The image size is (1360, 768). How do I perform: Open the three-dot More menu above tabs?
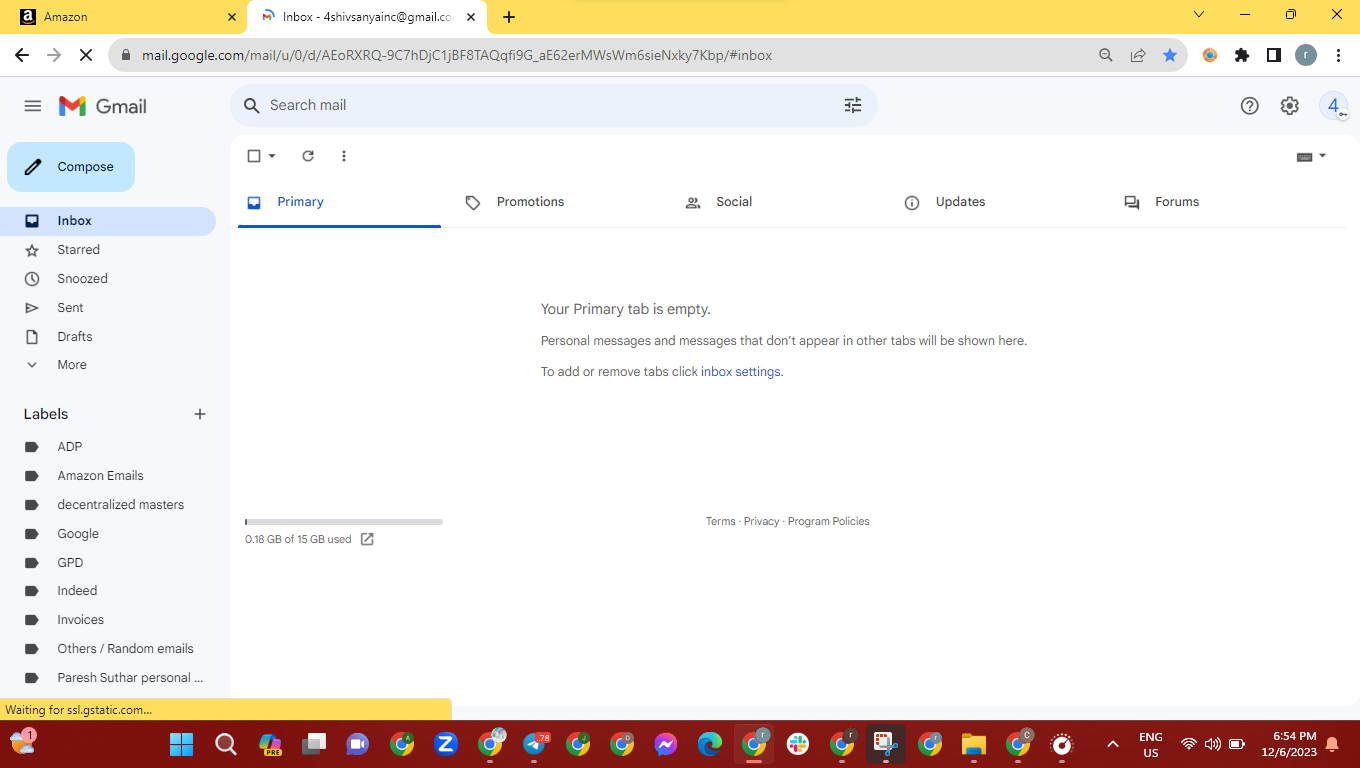coord(344,156)
